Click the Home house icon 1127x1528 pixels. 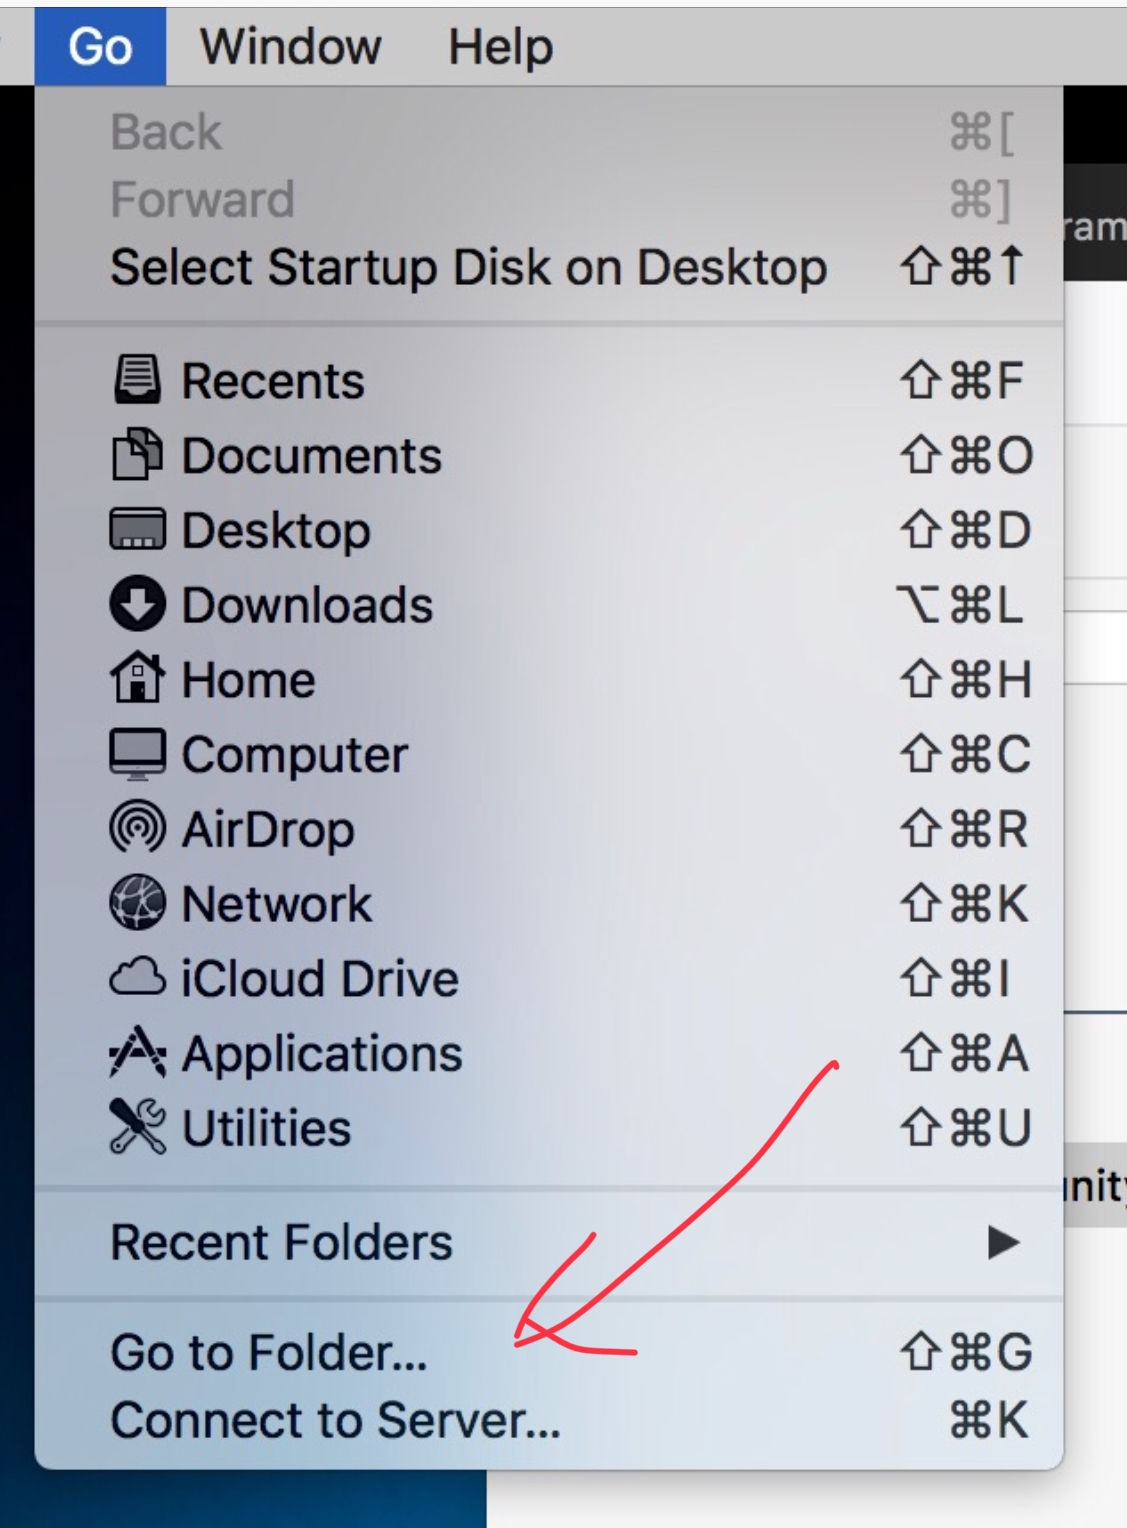coord(137,679)
